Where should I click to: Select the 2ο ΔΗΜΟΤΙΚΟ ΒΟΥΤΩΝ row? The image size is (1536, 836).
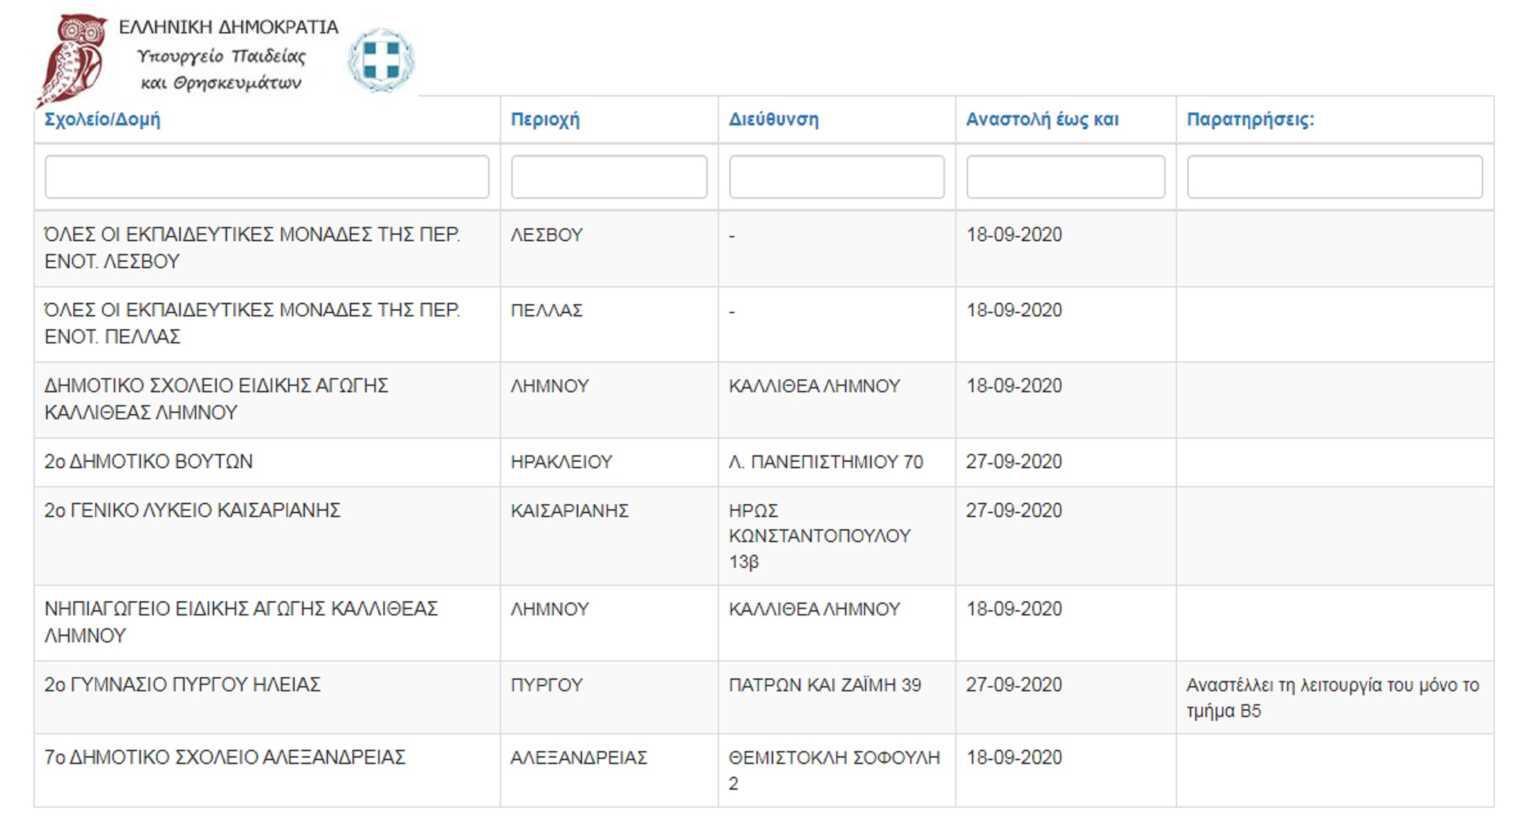pyautogui.click(x=149, y=462)
